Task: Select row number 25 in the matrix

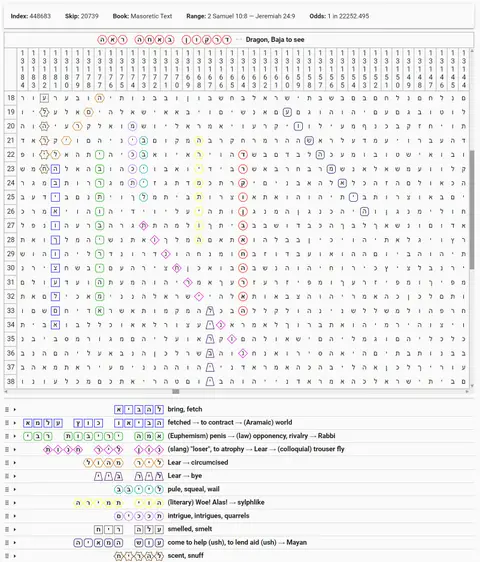Action: click(11, 197)
